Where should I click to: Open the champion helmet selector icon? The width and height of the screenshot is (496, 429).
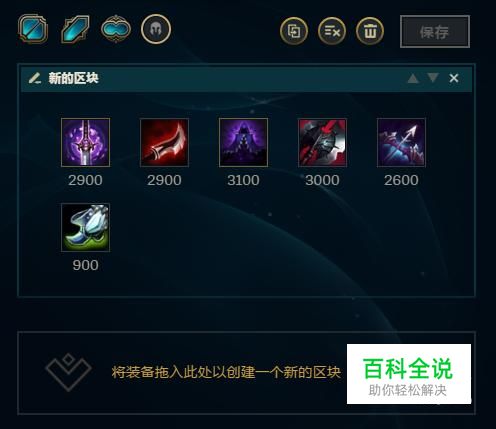(x=156, y=29)
